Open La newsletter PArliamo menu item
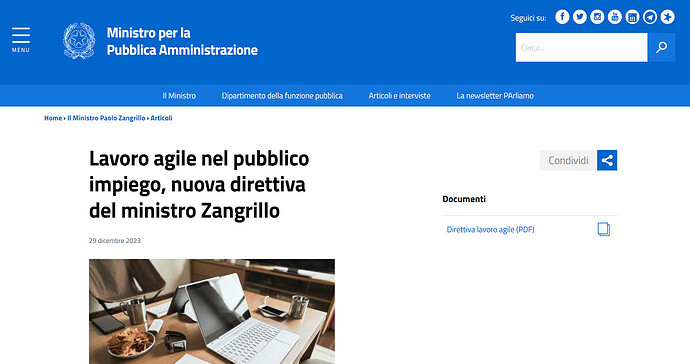 (x=495, y=96)
